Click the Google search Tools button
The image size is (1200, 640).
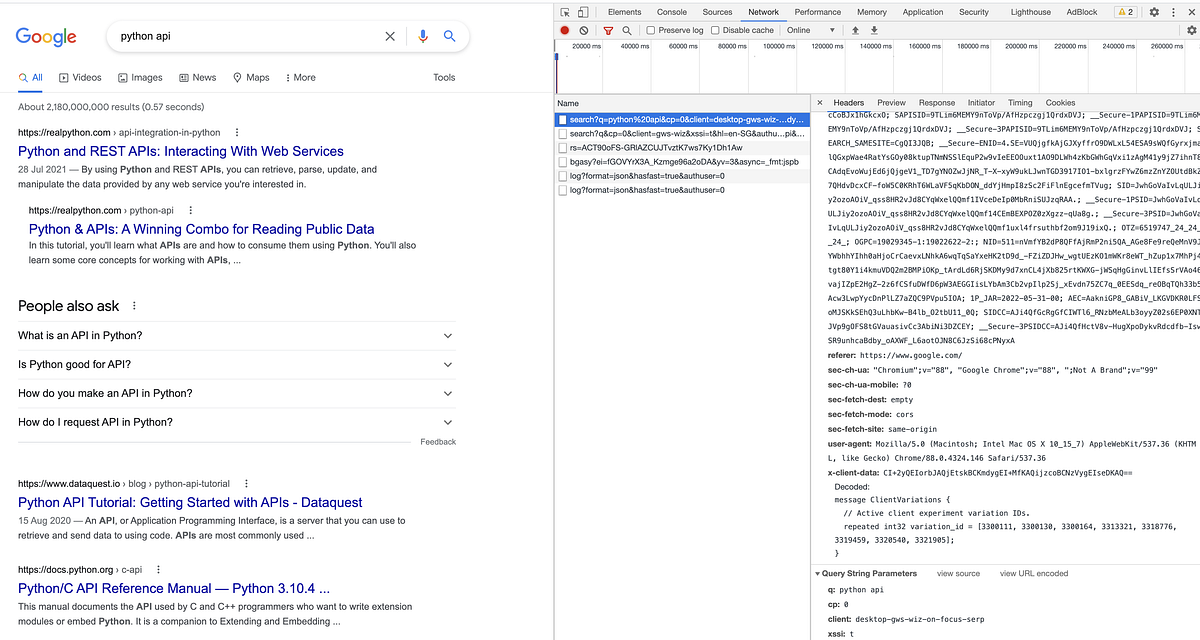444,77
